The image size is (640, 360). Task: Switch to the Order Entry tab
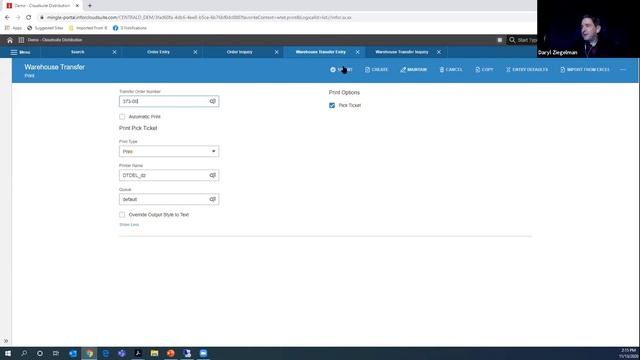pyautogui.click(x=158, y=52)
